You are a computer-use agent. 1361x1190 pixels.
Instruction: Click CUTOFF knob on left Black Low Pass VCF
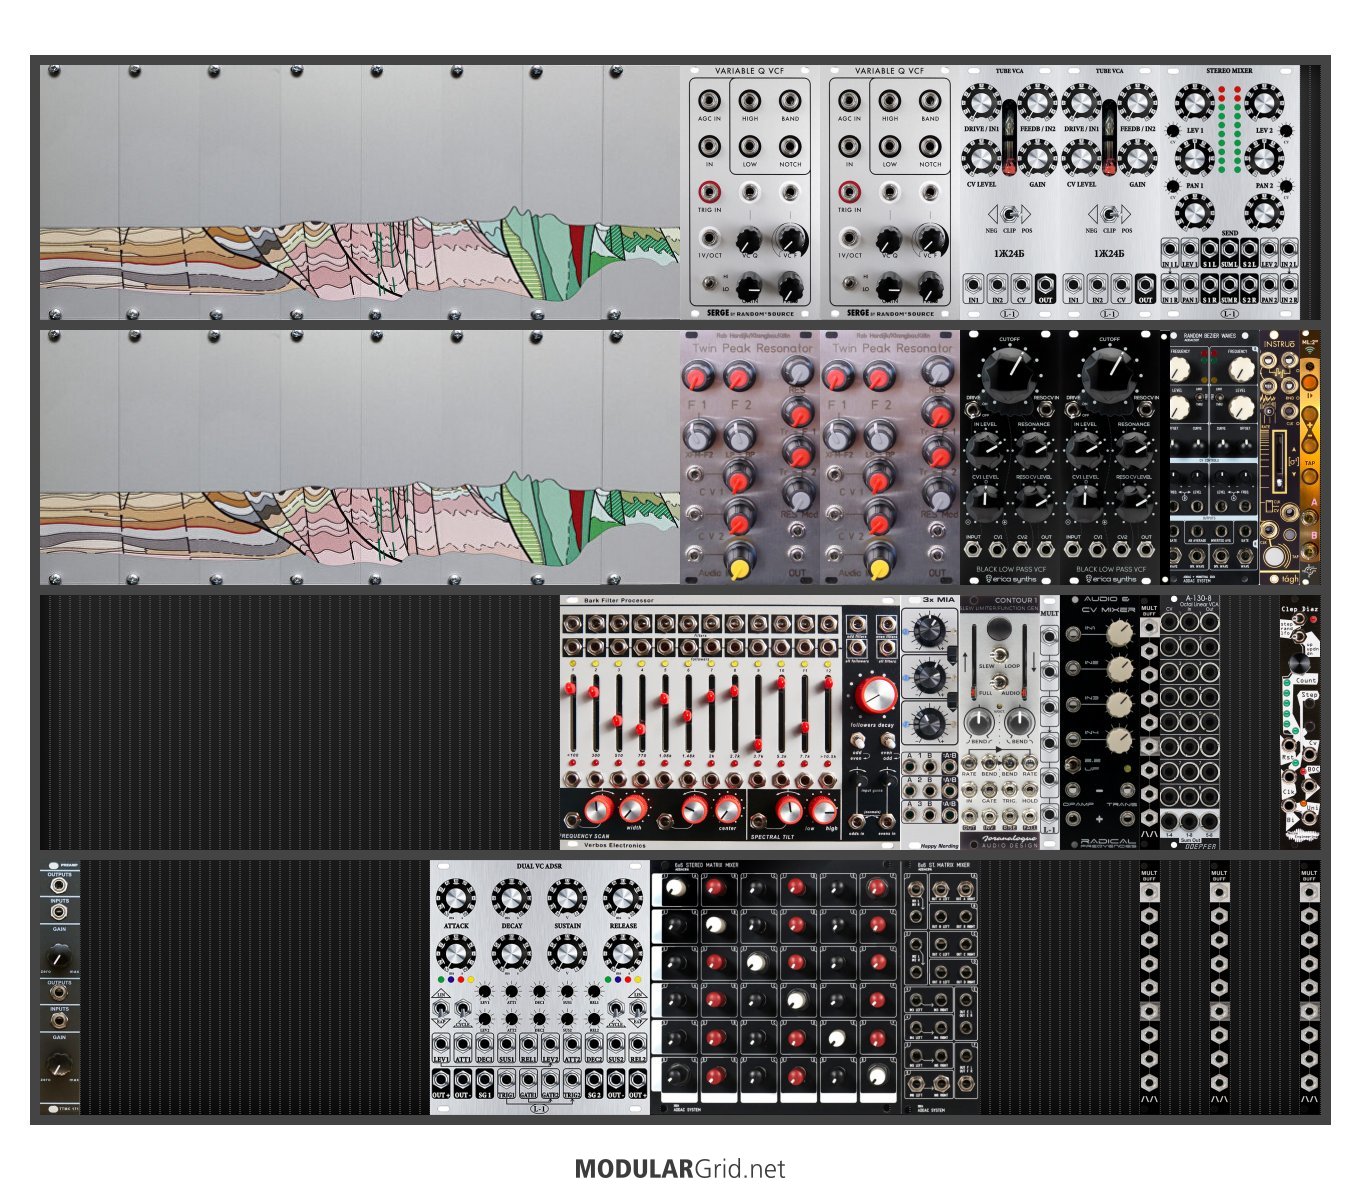(1009, 374)
